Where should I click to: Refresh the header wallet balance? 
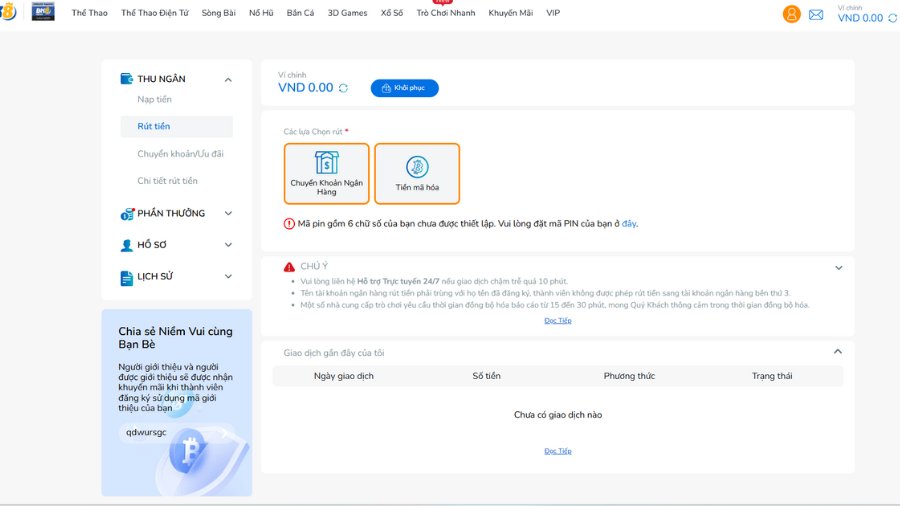pyautogui.click(x=893, y=18)
